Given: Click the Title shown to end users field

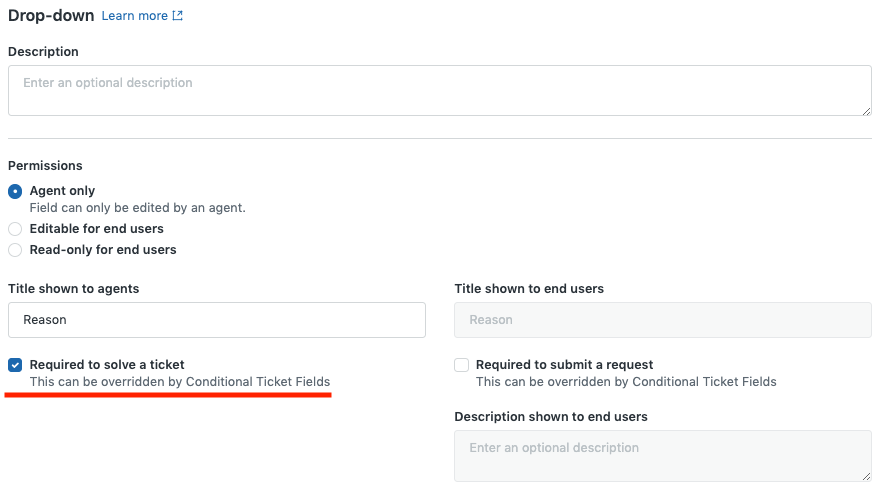Looking at the screenshot, I should (x=663, y=320).
